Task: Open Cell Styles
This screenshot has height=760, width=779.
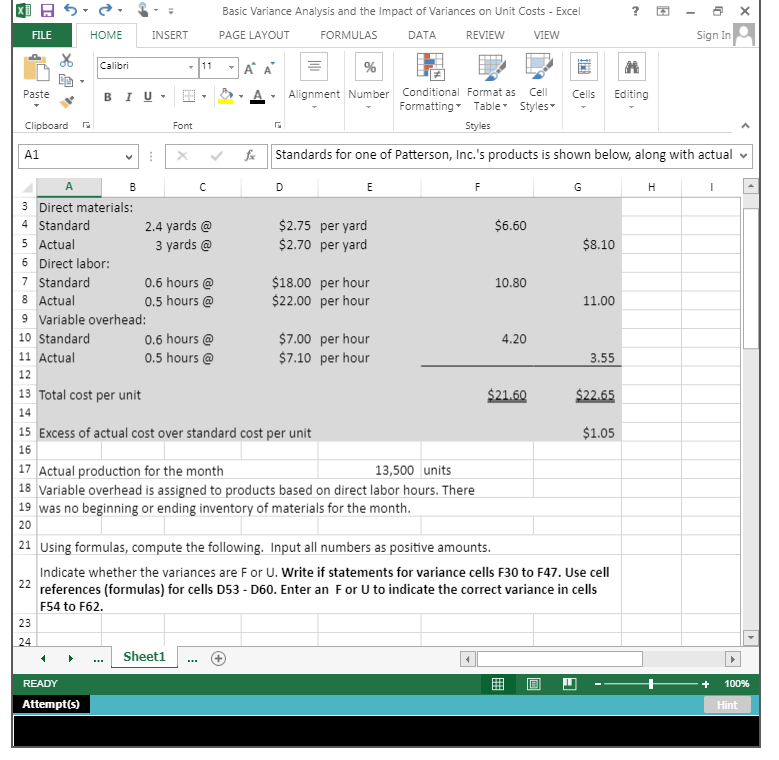Action: coord(538,83)
